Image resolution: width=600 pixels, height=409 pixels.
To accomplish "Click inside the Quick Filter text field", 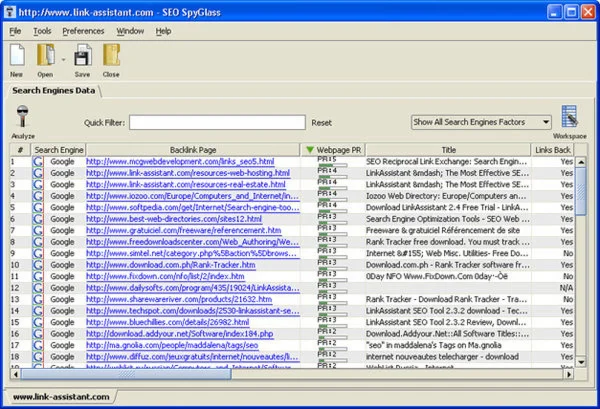I will coord(217,122).
